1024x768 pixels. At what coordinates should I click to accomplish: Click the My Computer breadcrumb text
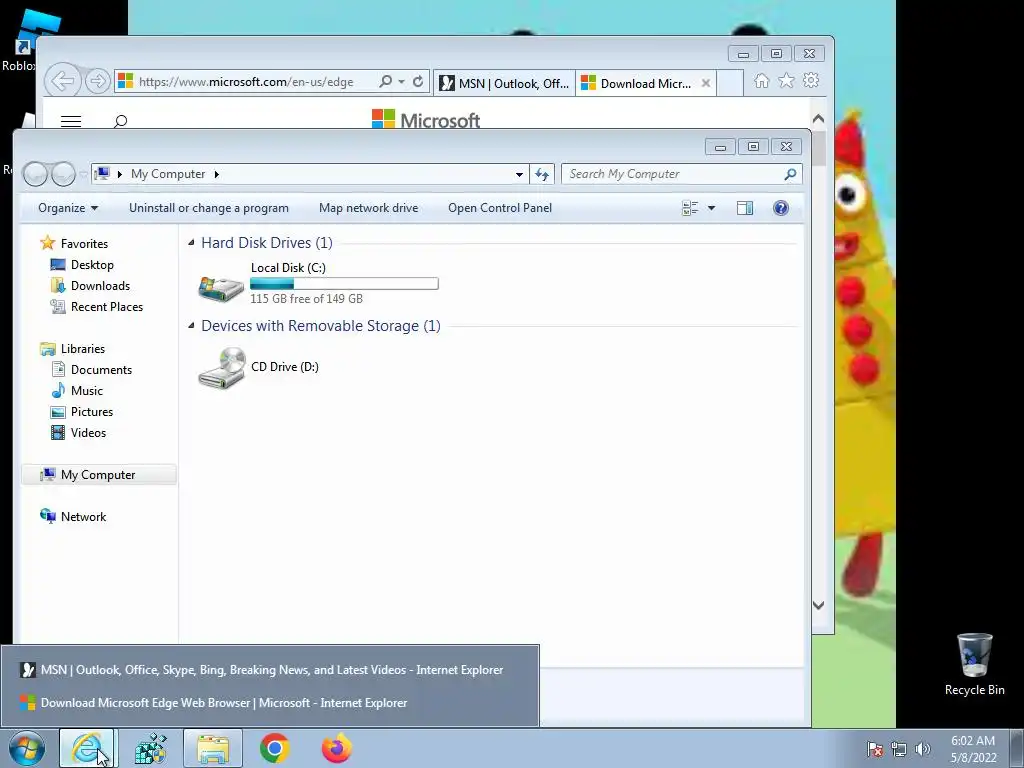pos(168,174)
